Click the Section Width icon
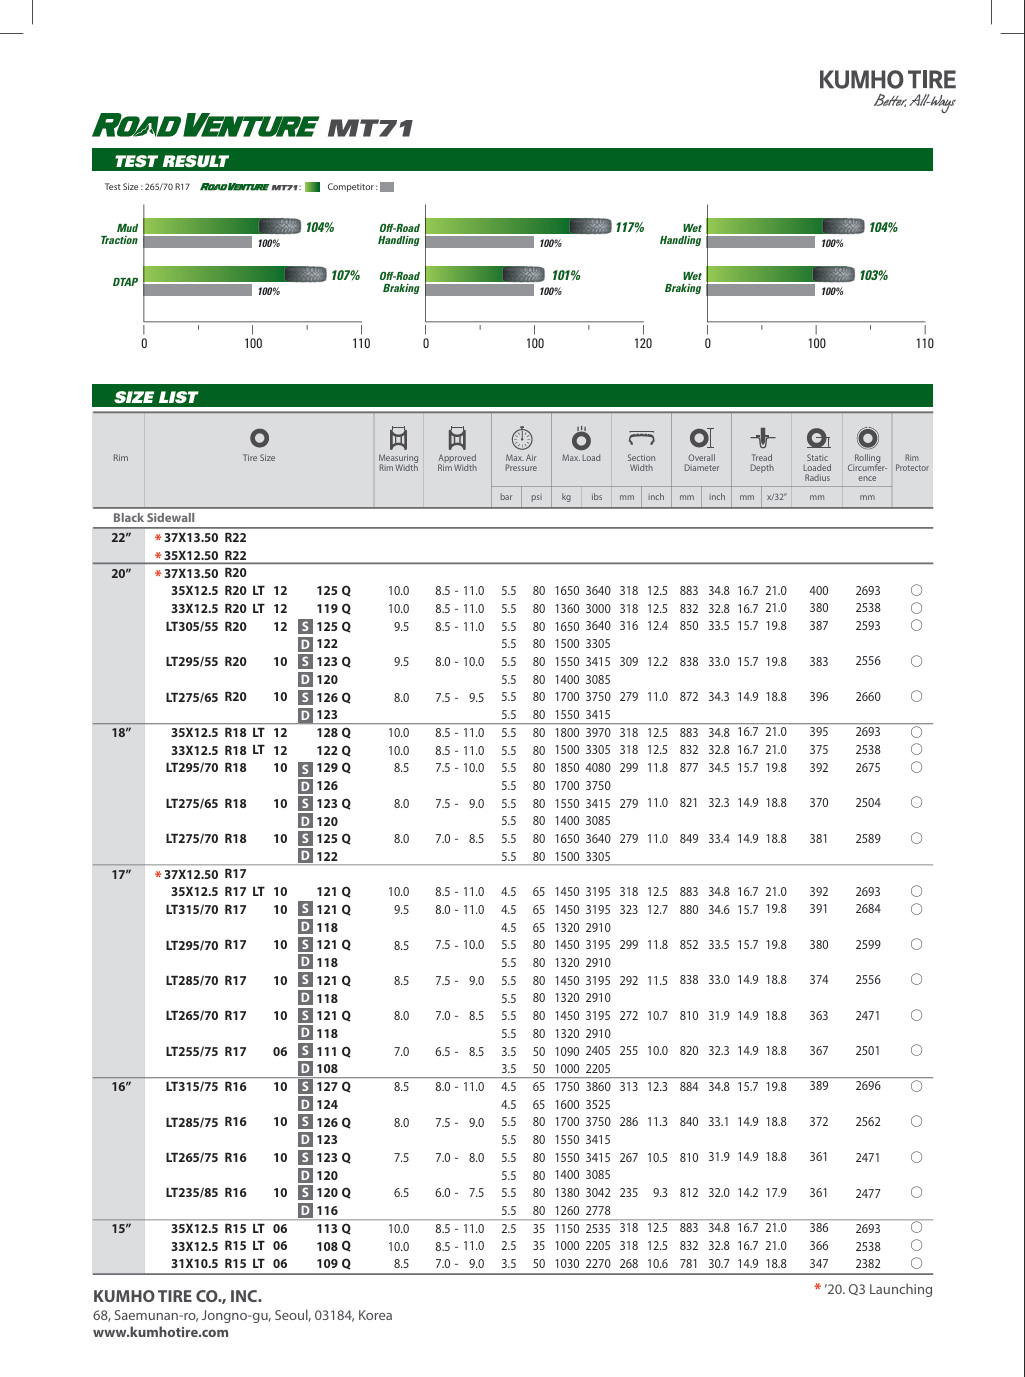 pos(641,438)
